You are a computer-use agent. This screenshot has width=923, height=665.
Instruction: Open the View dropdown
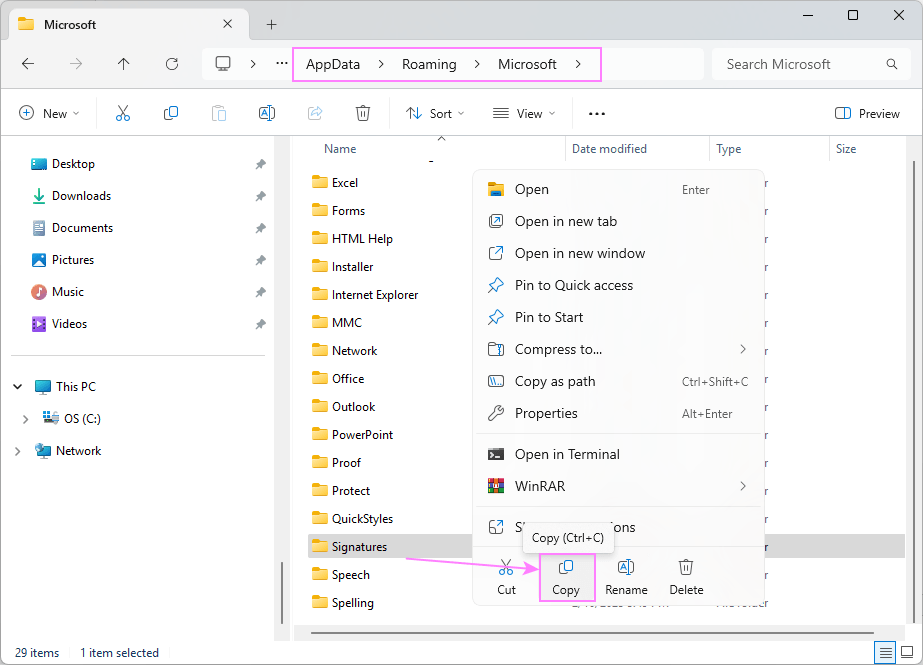coord(524,114)
